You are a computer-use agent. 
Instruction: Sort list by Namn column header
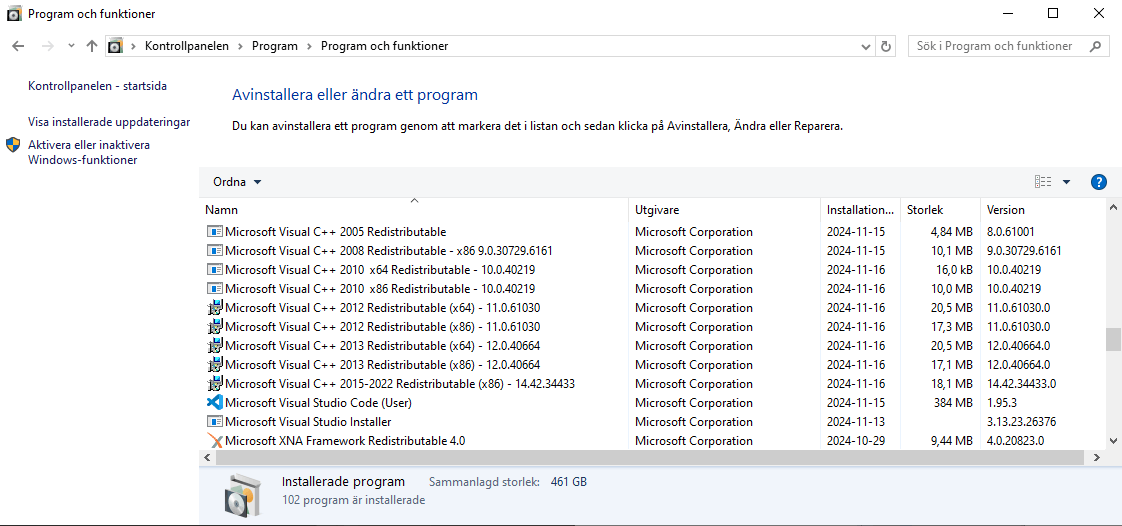(x=414, y=210)
